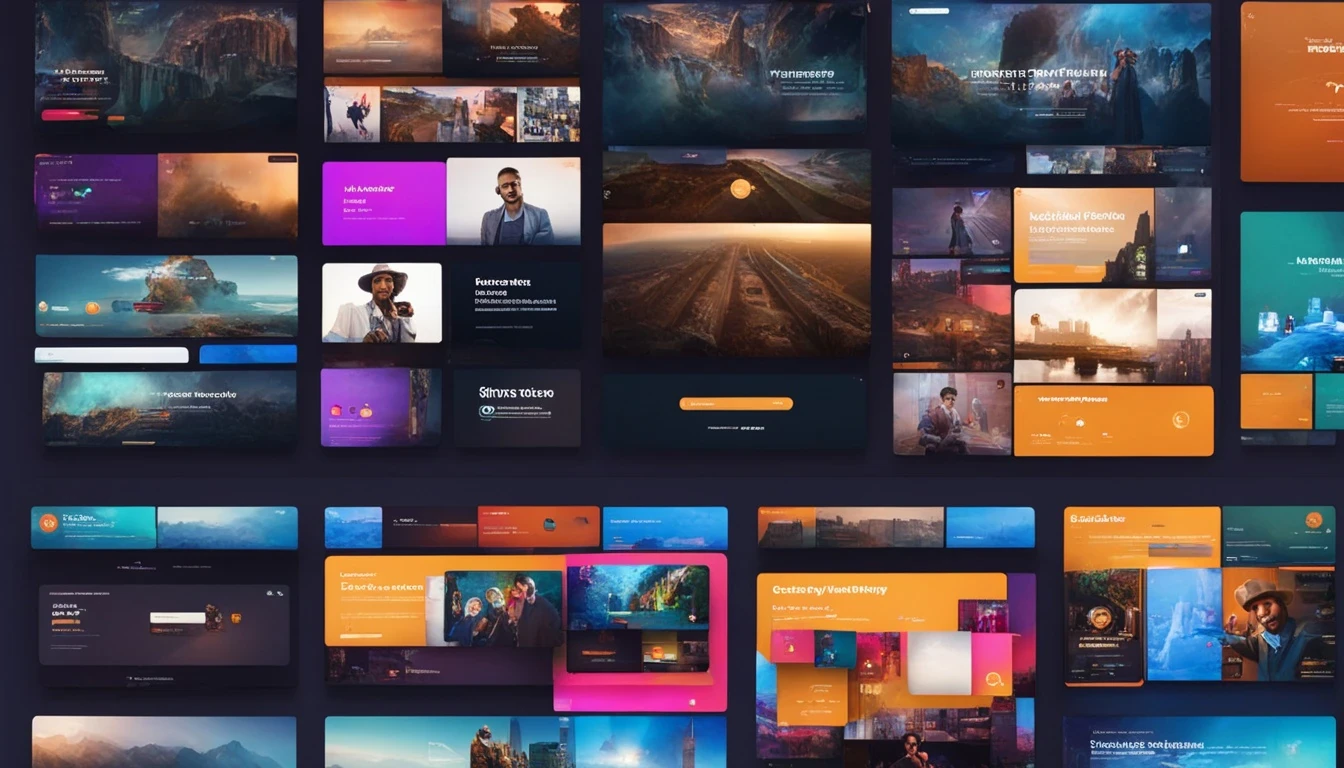This screenshot has height=768, width=1344.
Task: Click the circle icon on the orange card at right
Action: (x=1181, y=421)
